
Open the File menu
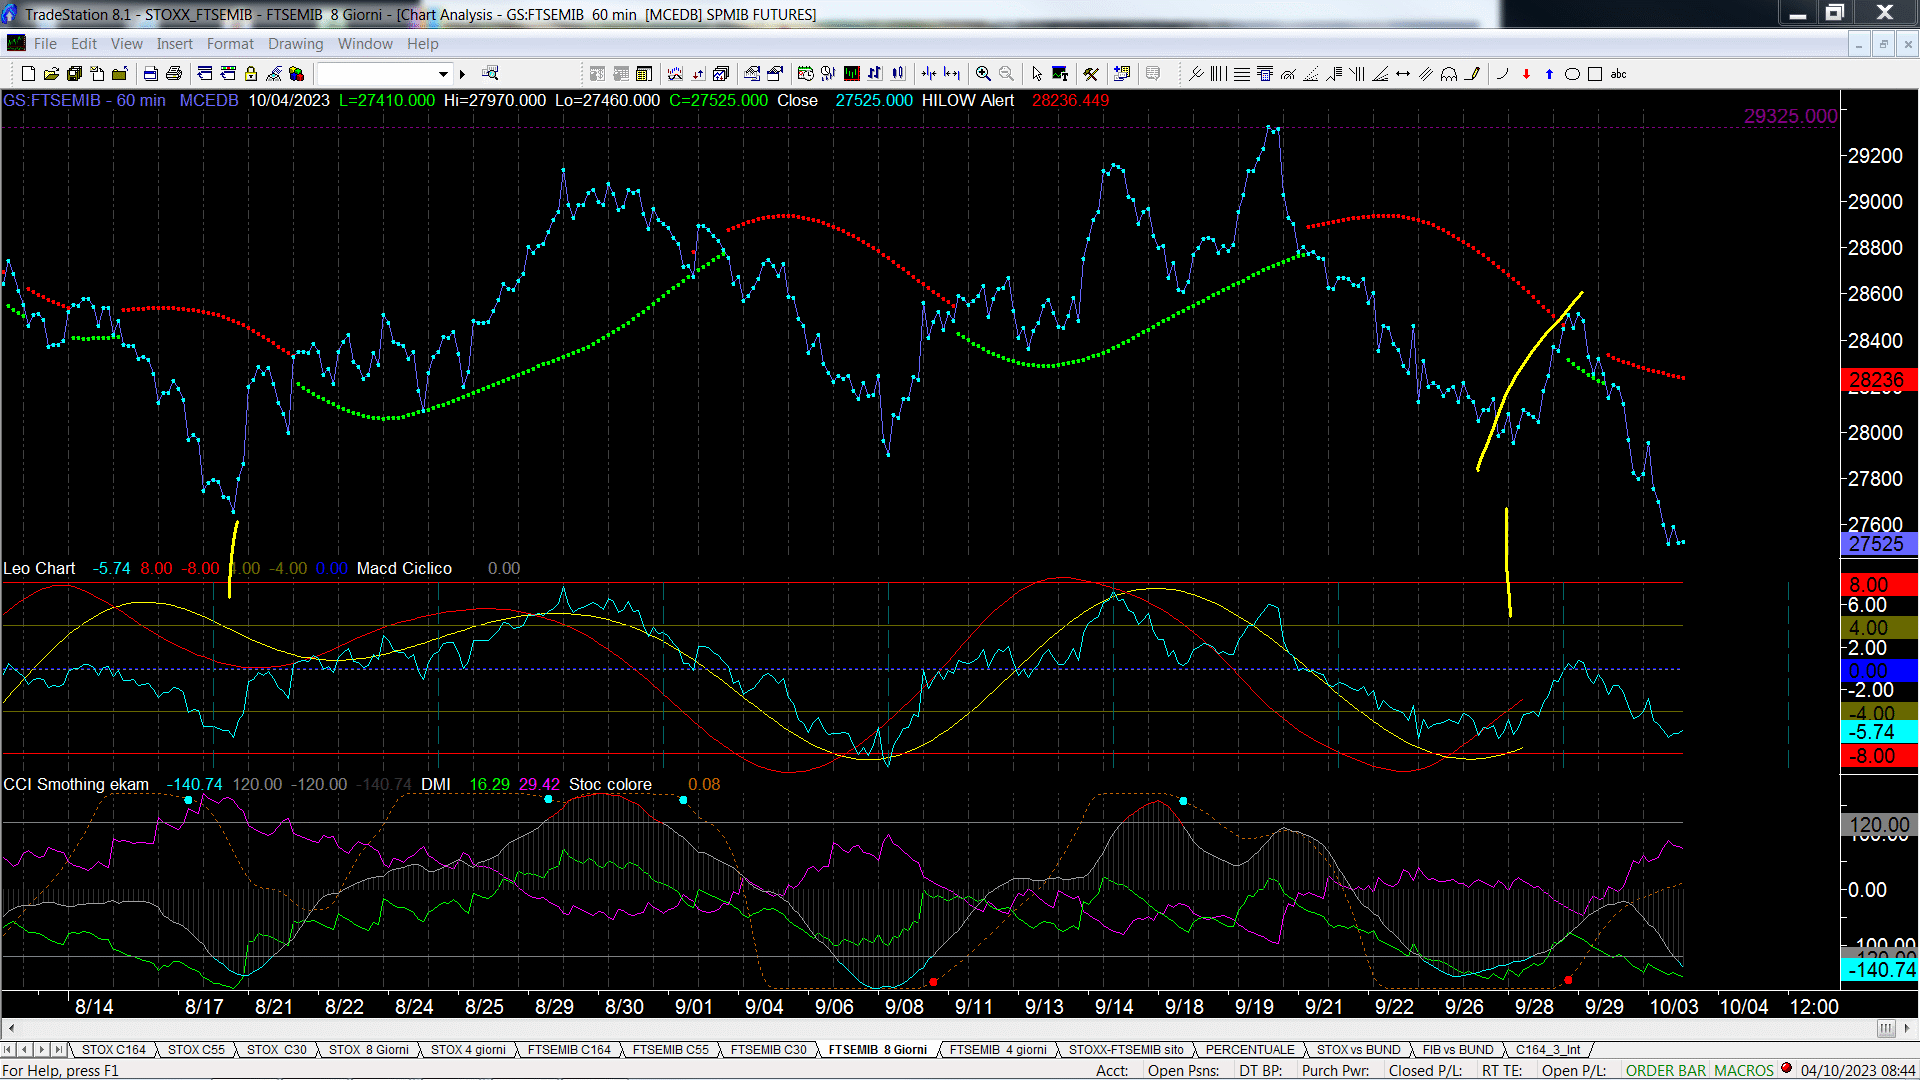(45, 44)
